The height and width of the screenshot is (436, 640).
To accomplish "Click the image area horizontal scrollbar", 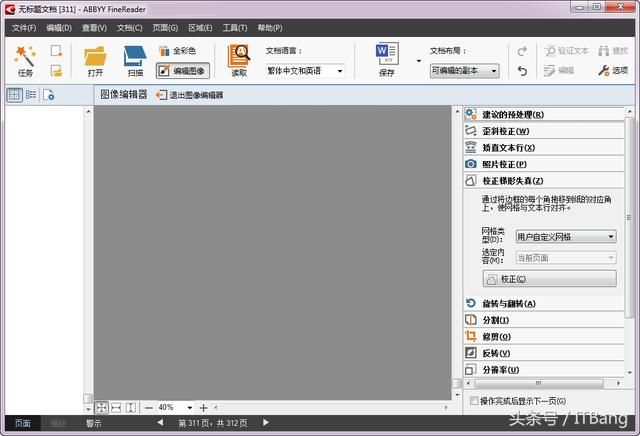I will tap(331, 407).
